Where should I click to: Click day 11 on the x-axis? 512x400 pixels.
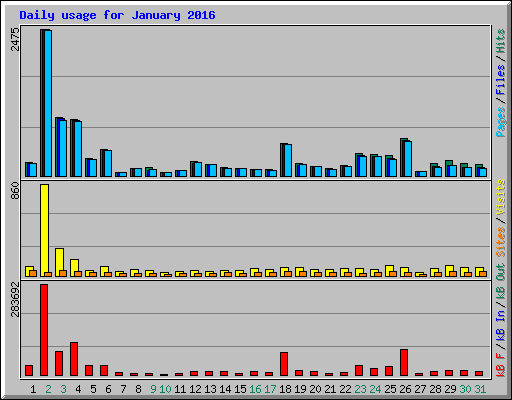tap(180, 389)
